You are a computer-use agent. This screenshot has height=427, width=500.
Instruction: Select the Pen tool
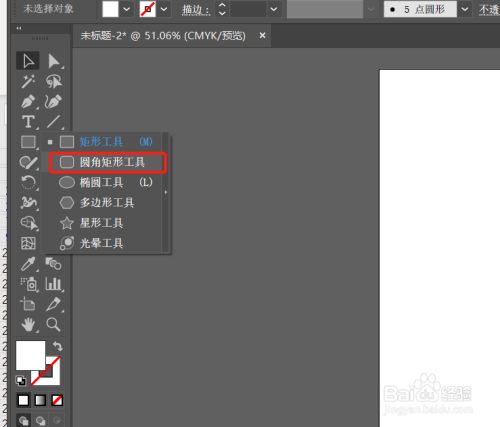[28, 102]
